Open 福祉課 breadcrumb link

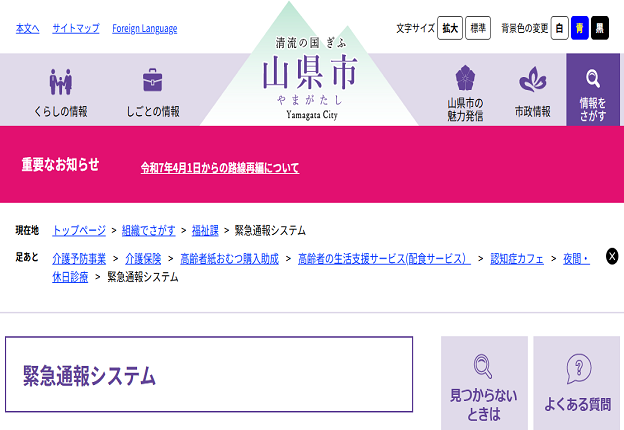tap(204, 230)
